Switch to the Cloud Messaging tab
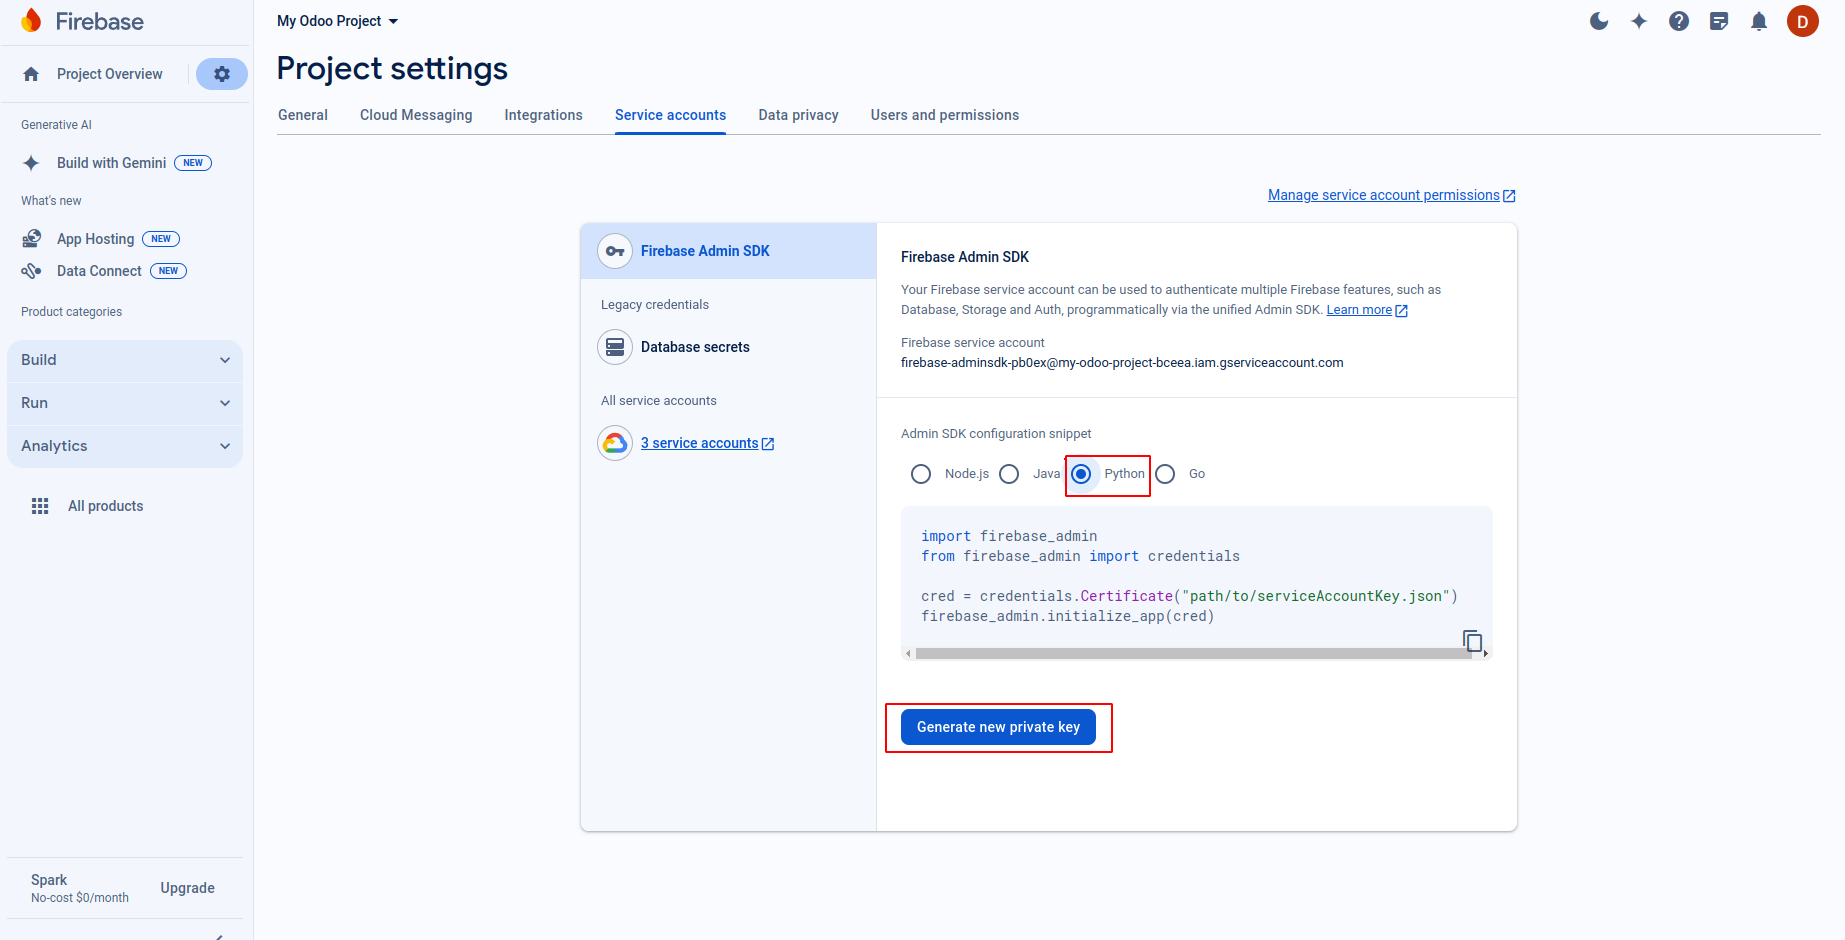 [416, 115]
